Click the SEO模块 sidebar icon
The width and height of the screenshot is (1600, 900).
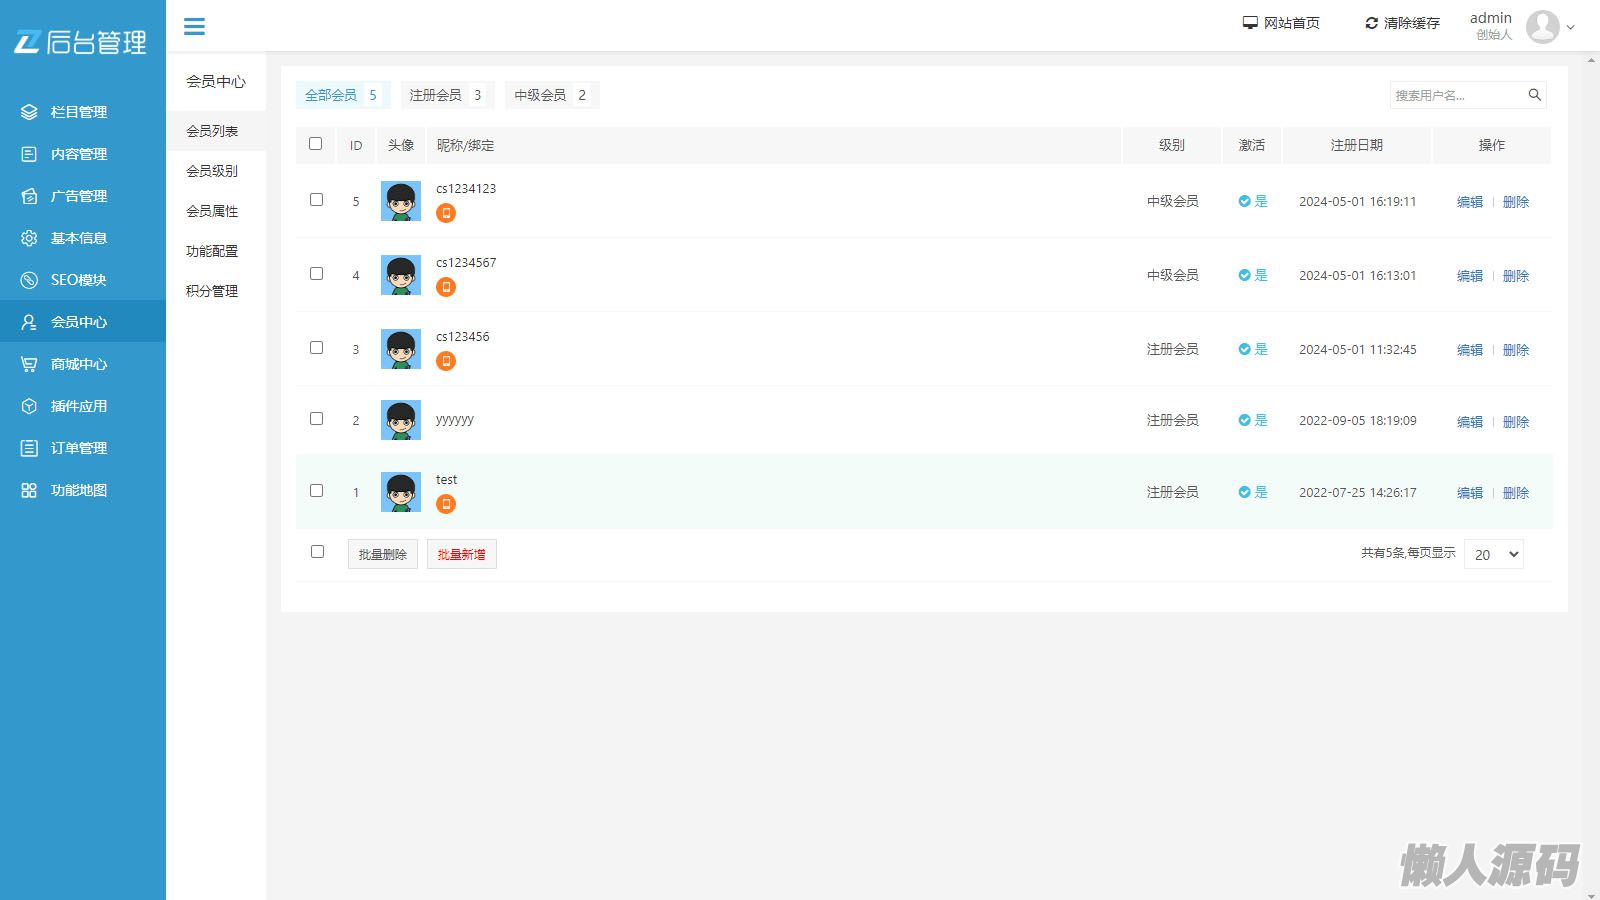click(29, 280)
